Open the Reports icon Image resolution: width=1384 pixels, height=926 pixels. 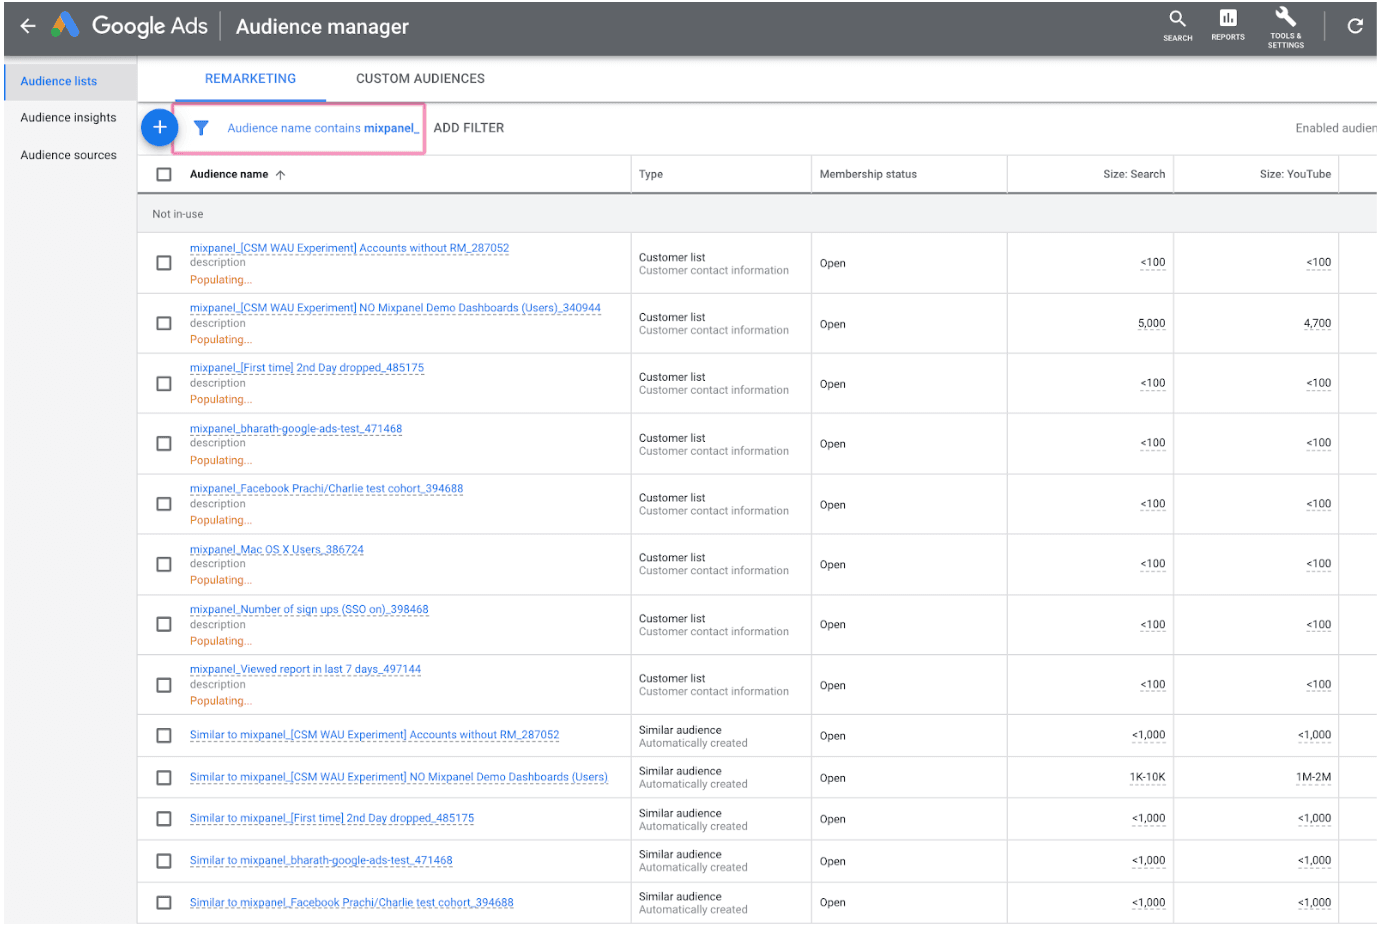tap(1227, 23)
